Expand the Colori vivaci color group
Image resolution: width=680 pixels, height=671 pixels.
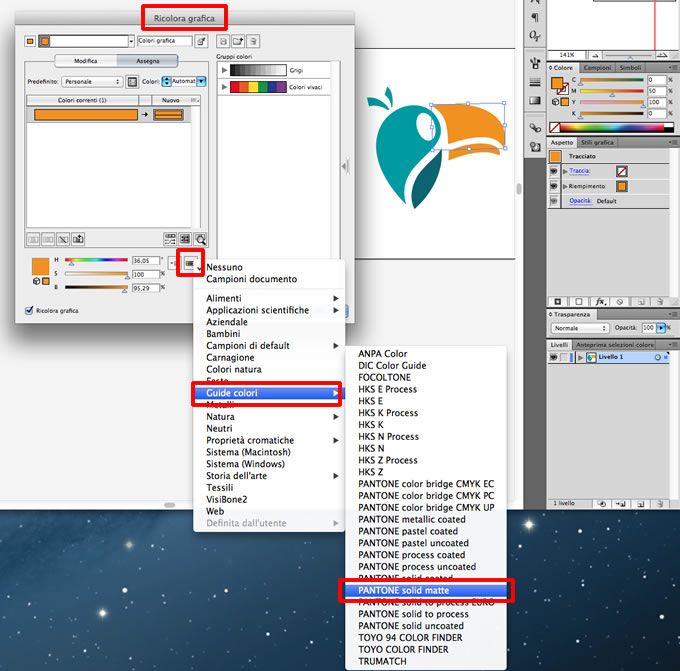224,87
